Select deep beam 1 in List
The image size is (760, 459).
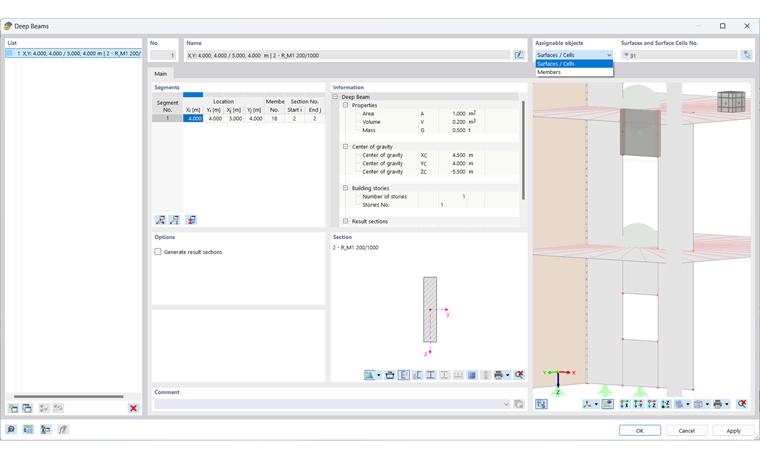point(73,53)
